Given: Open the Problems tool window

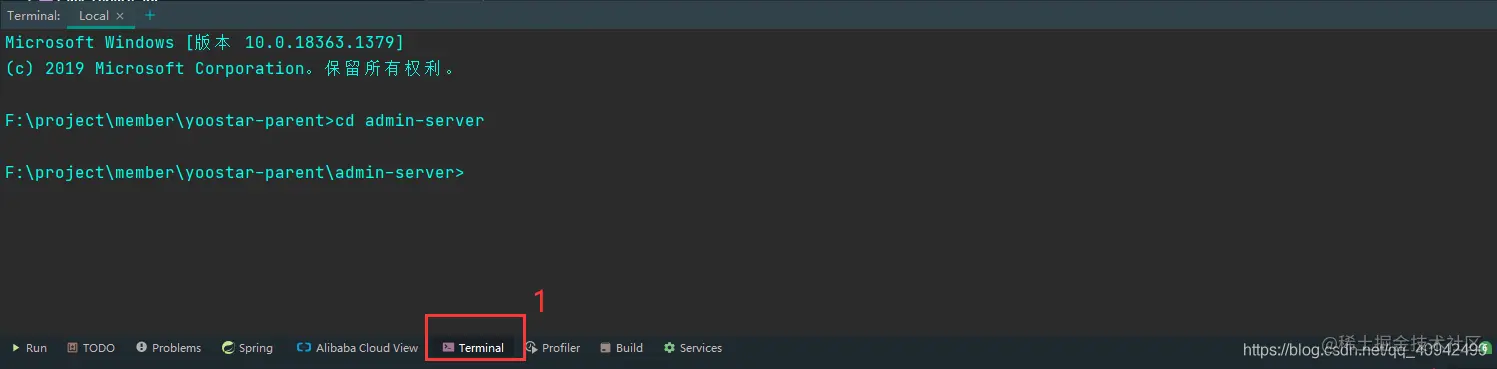Looking at the screenshot, I should [168, 348].
